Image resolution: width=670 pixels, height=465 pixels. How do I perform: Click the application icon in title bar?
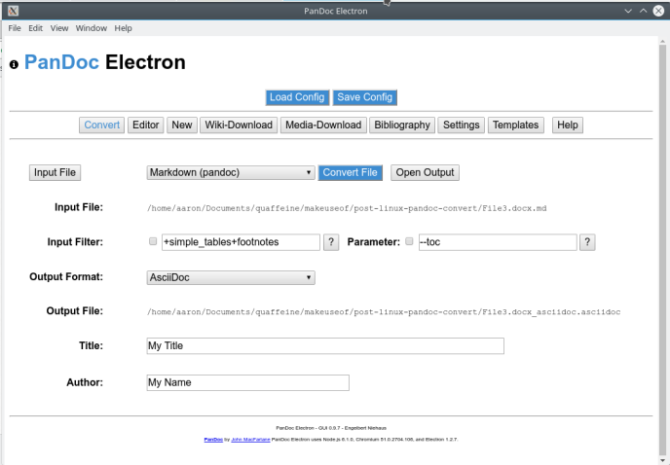pyautogui.click(x=10, y=10)
